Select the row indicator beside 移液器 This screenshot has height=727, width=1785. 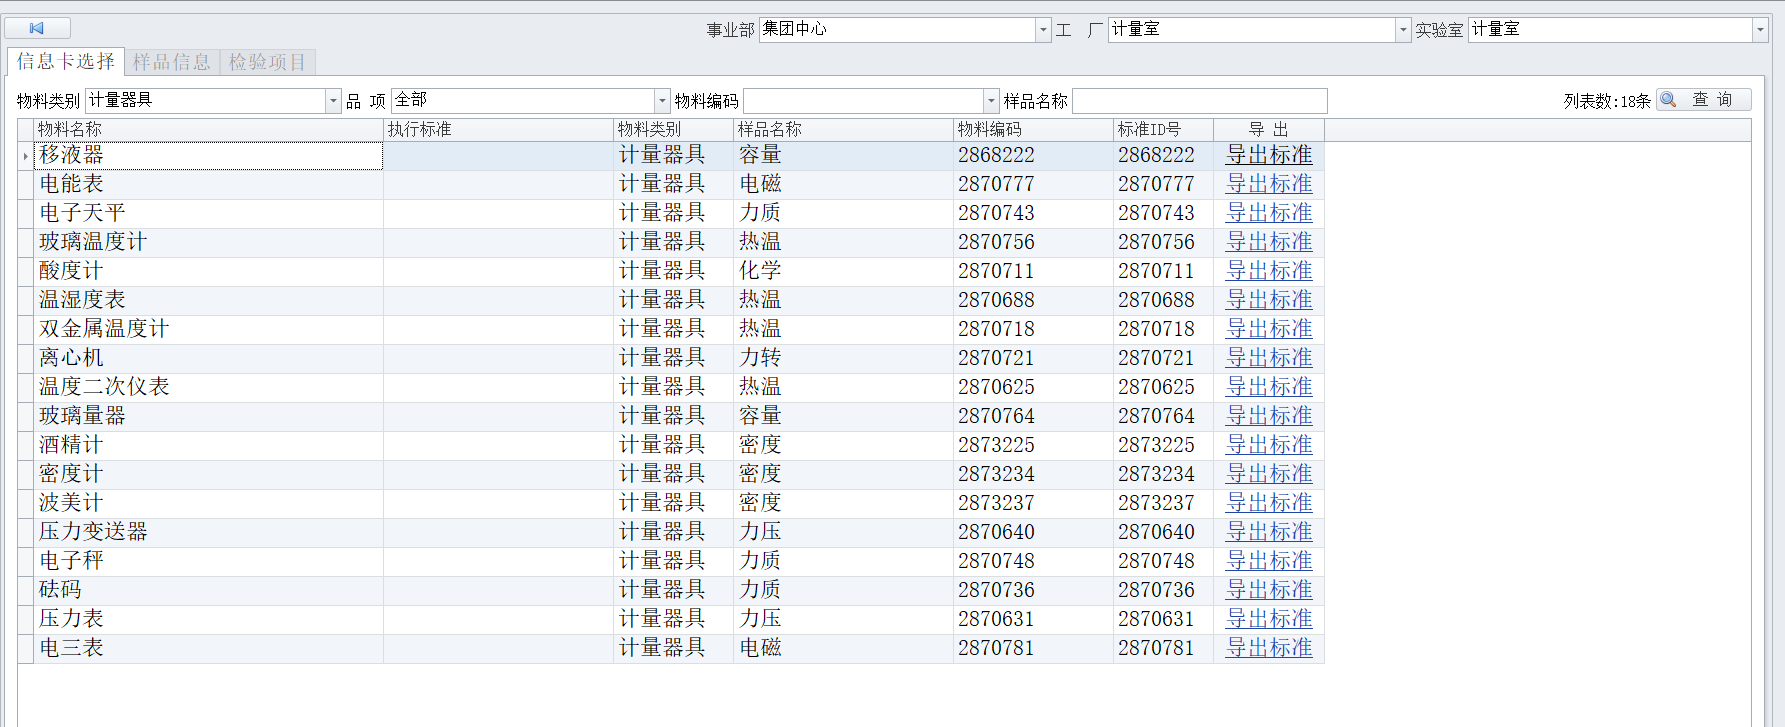[x=26, y=156]
